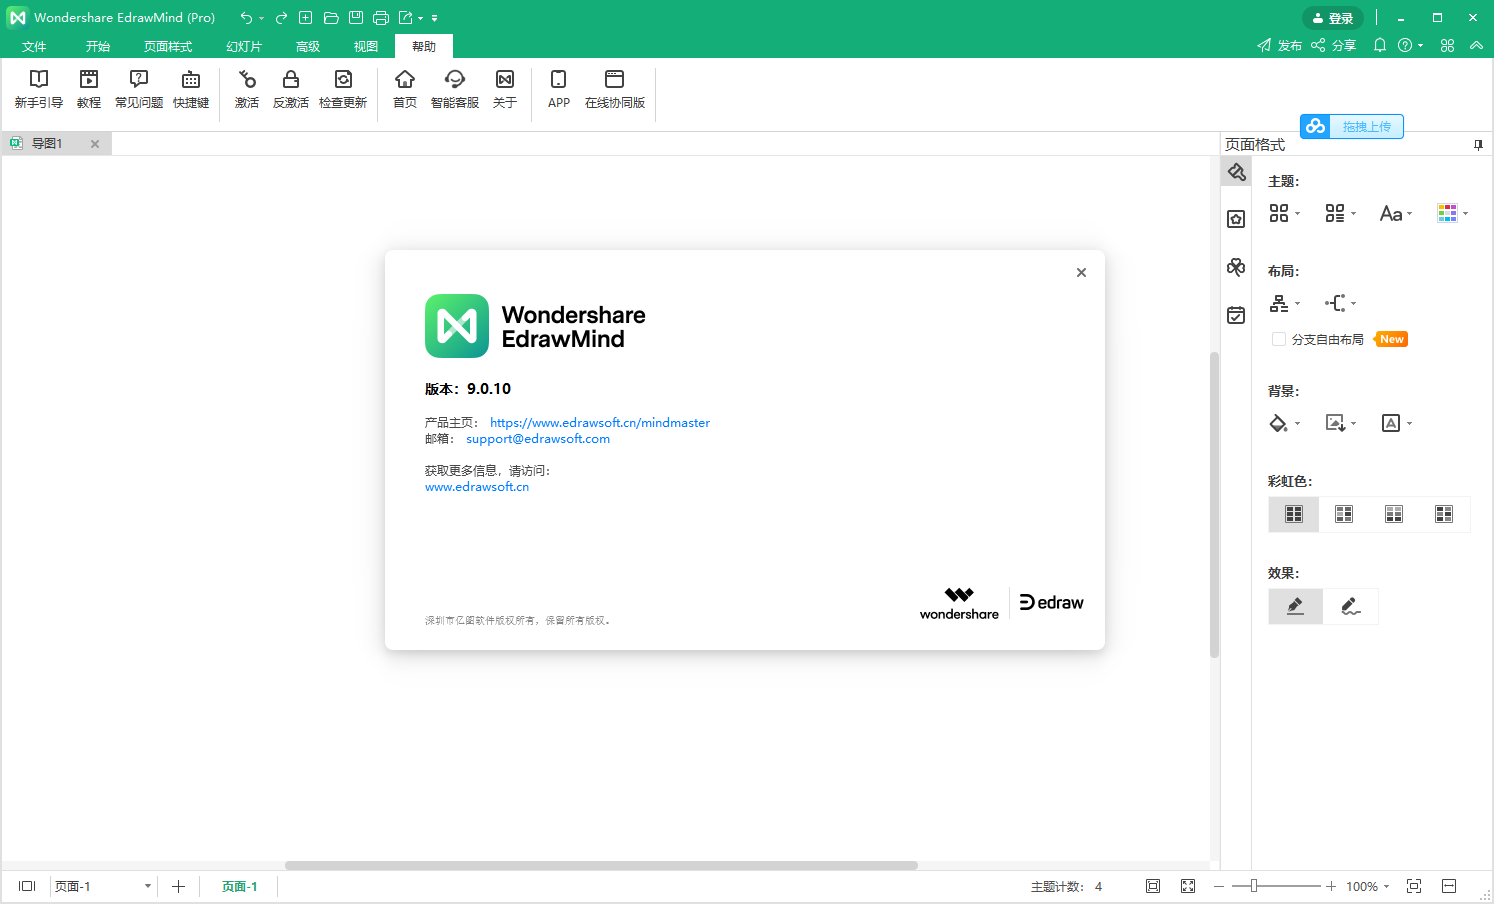The width and height of the screenshot is (1494, 904).
Task: Pin the 页面格式 panel
Action: click(x=1478, y=145)
